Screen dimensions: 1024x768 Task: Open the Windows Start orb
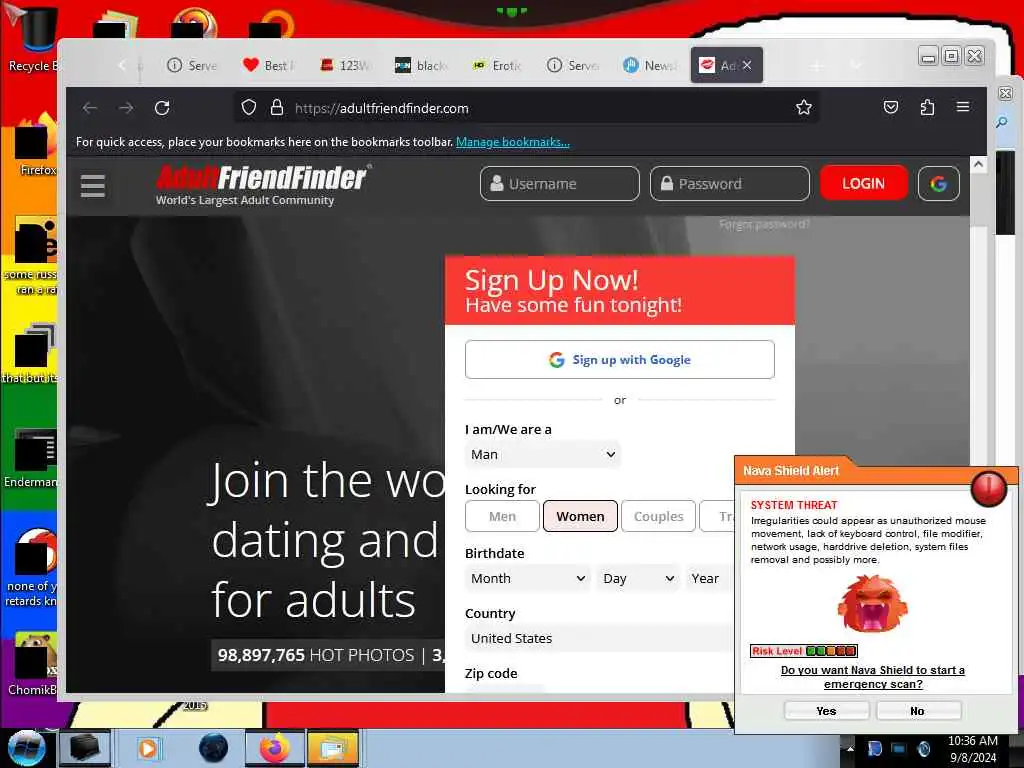[25, 748]
